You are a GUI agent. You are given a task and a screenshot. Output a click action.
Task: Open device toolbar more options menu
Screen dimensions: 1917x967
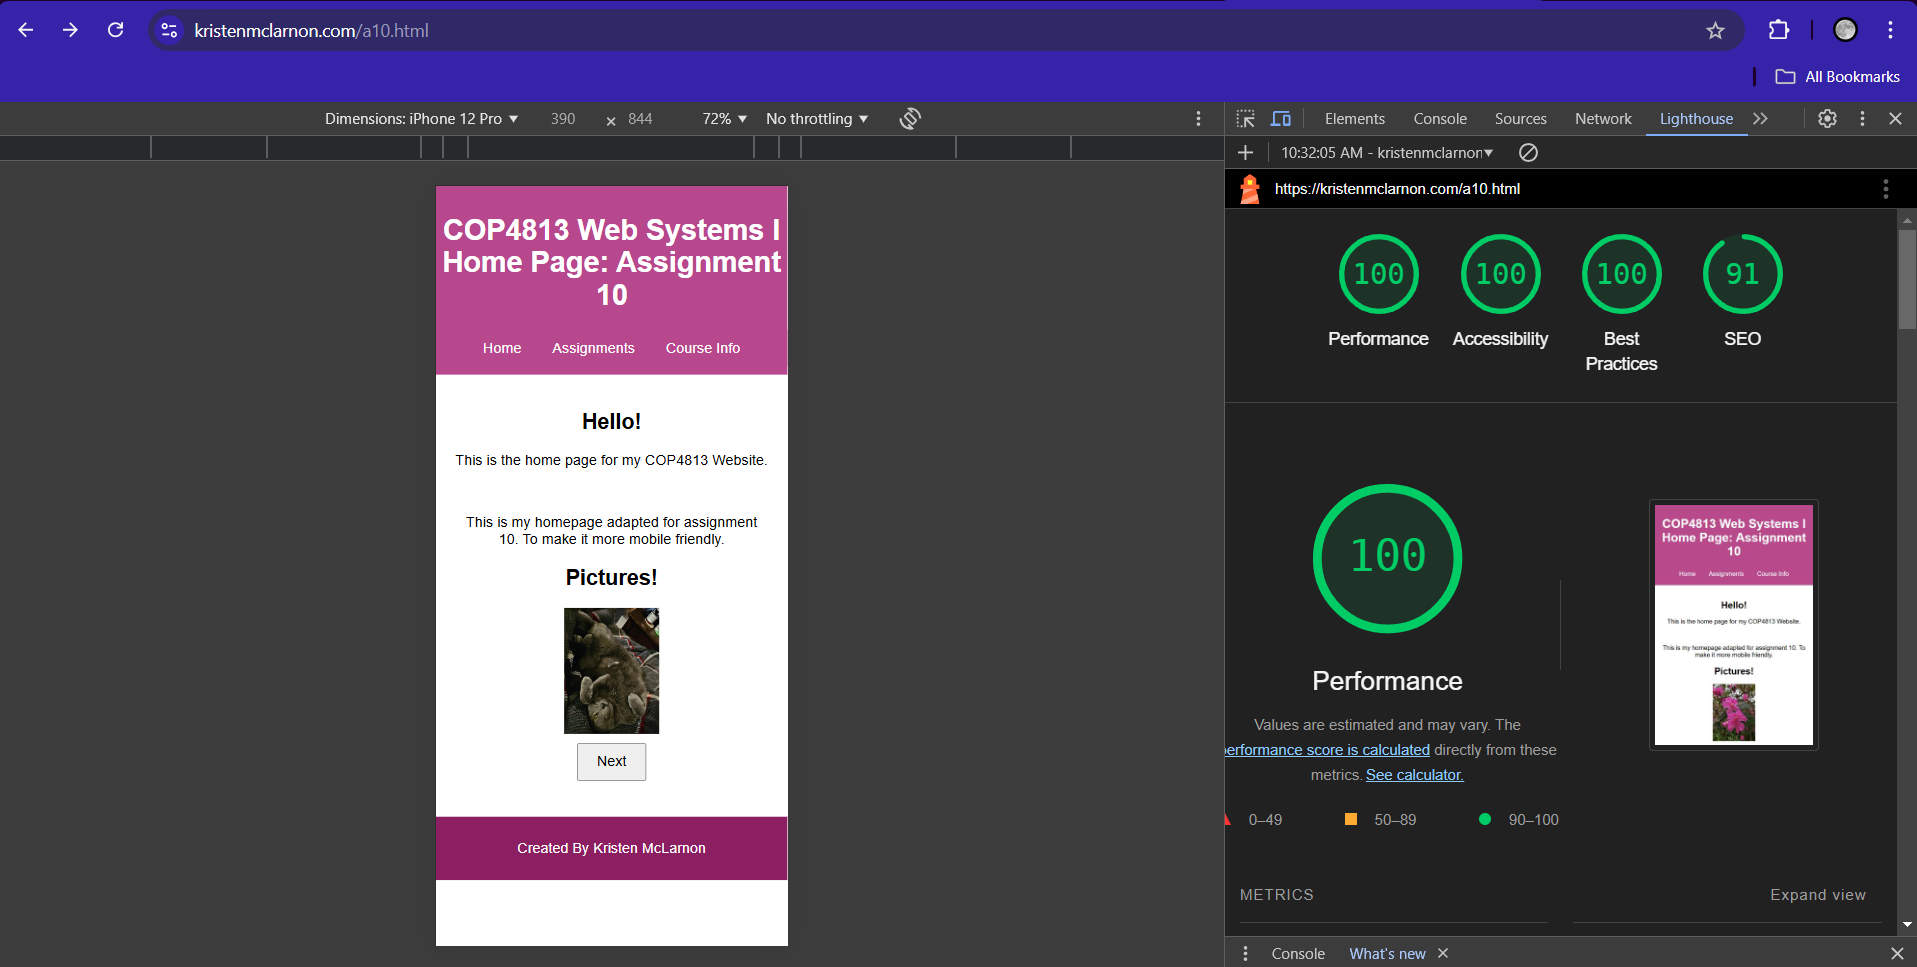(1198, 119)
